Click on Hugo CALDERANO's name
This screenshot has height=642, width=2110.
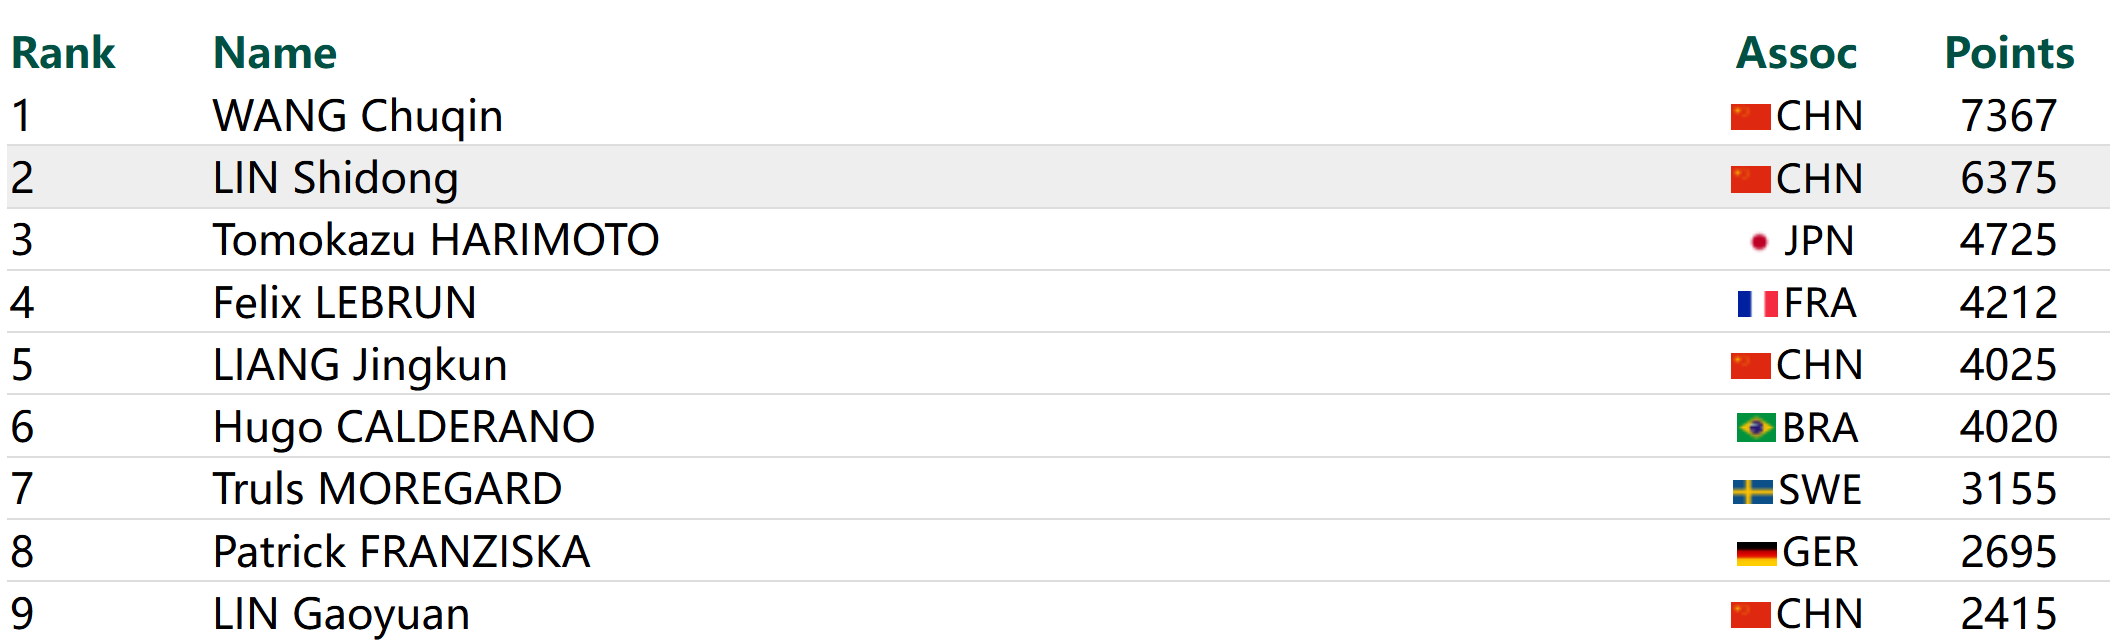point(404,427)
